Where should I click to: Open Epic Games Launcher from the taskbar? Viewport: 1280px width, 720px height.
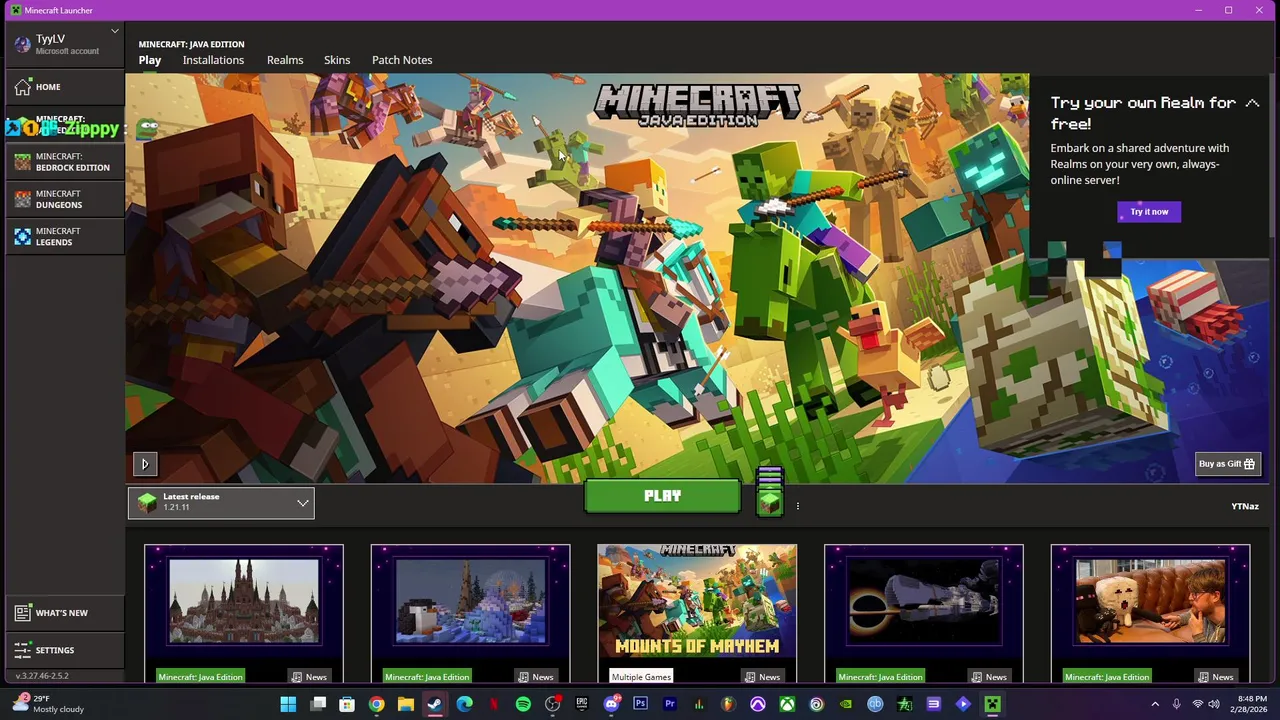pyautogui.click(x=582, y=704)
